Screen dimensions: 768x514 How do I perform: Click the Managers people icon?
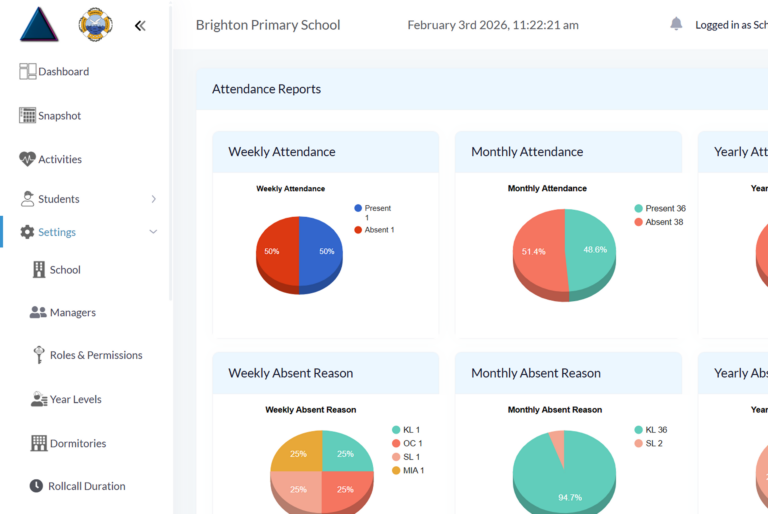click(38, 312)
